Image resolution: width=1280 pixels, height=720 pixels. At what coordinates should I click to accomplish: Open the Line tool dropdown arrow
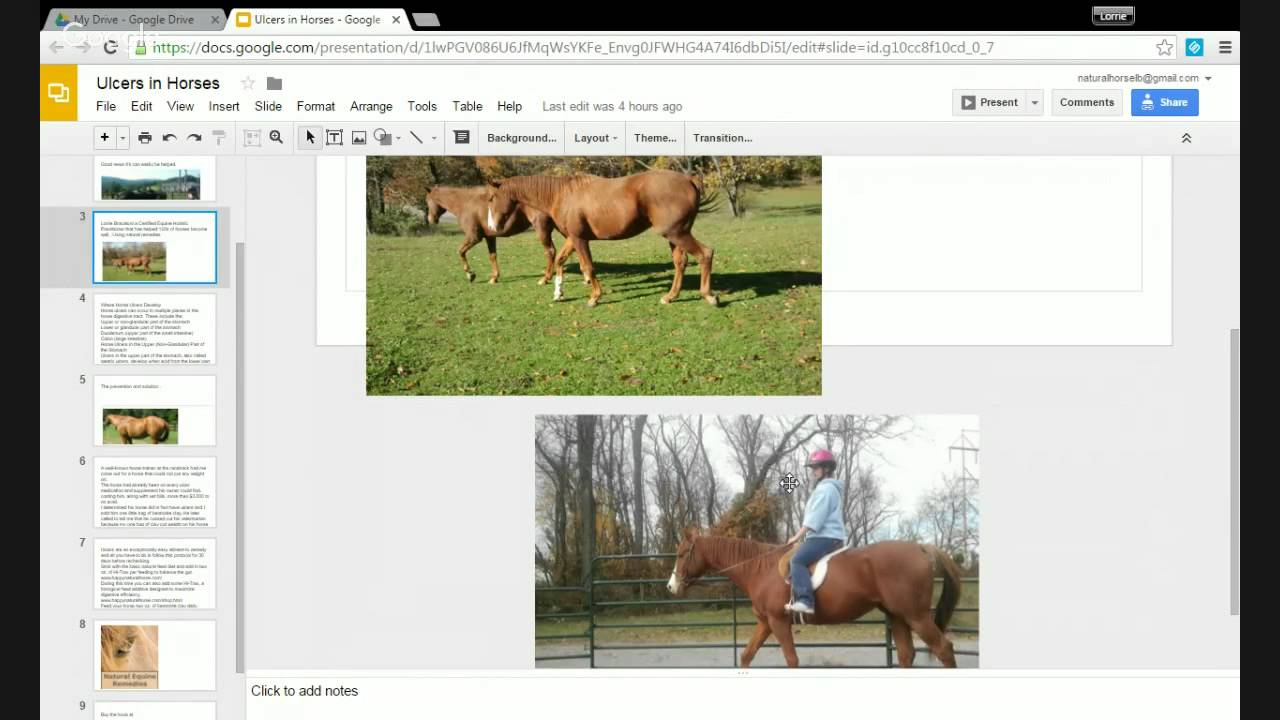[433, 138]
